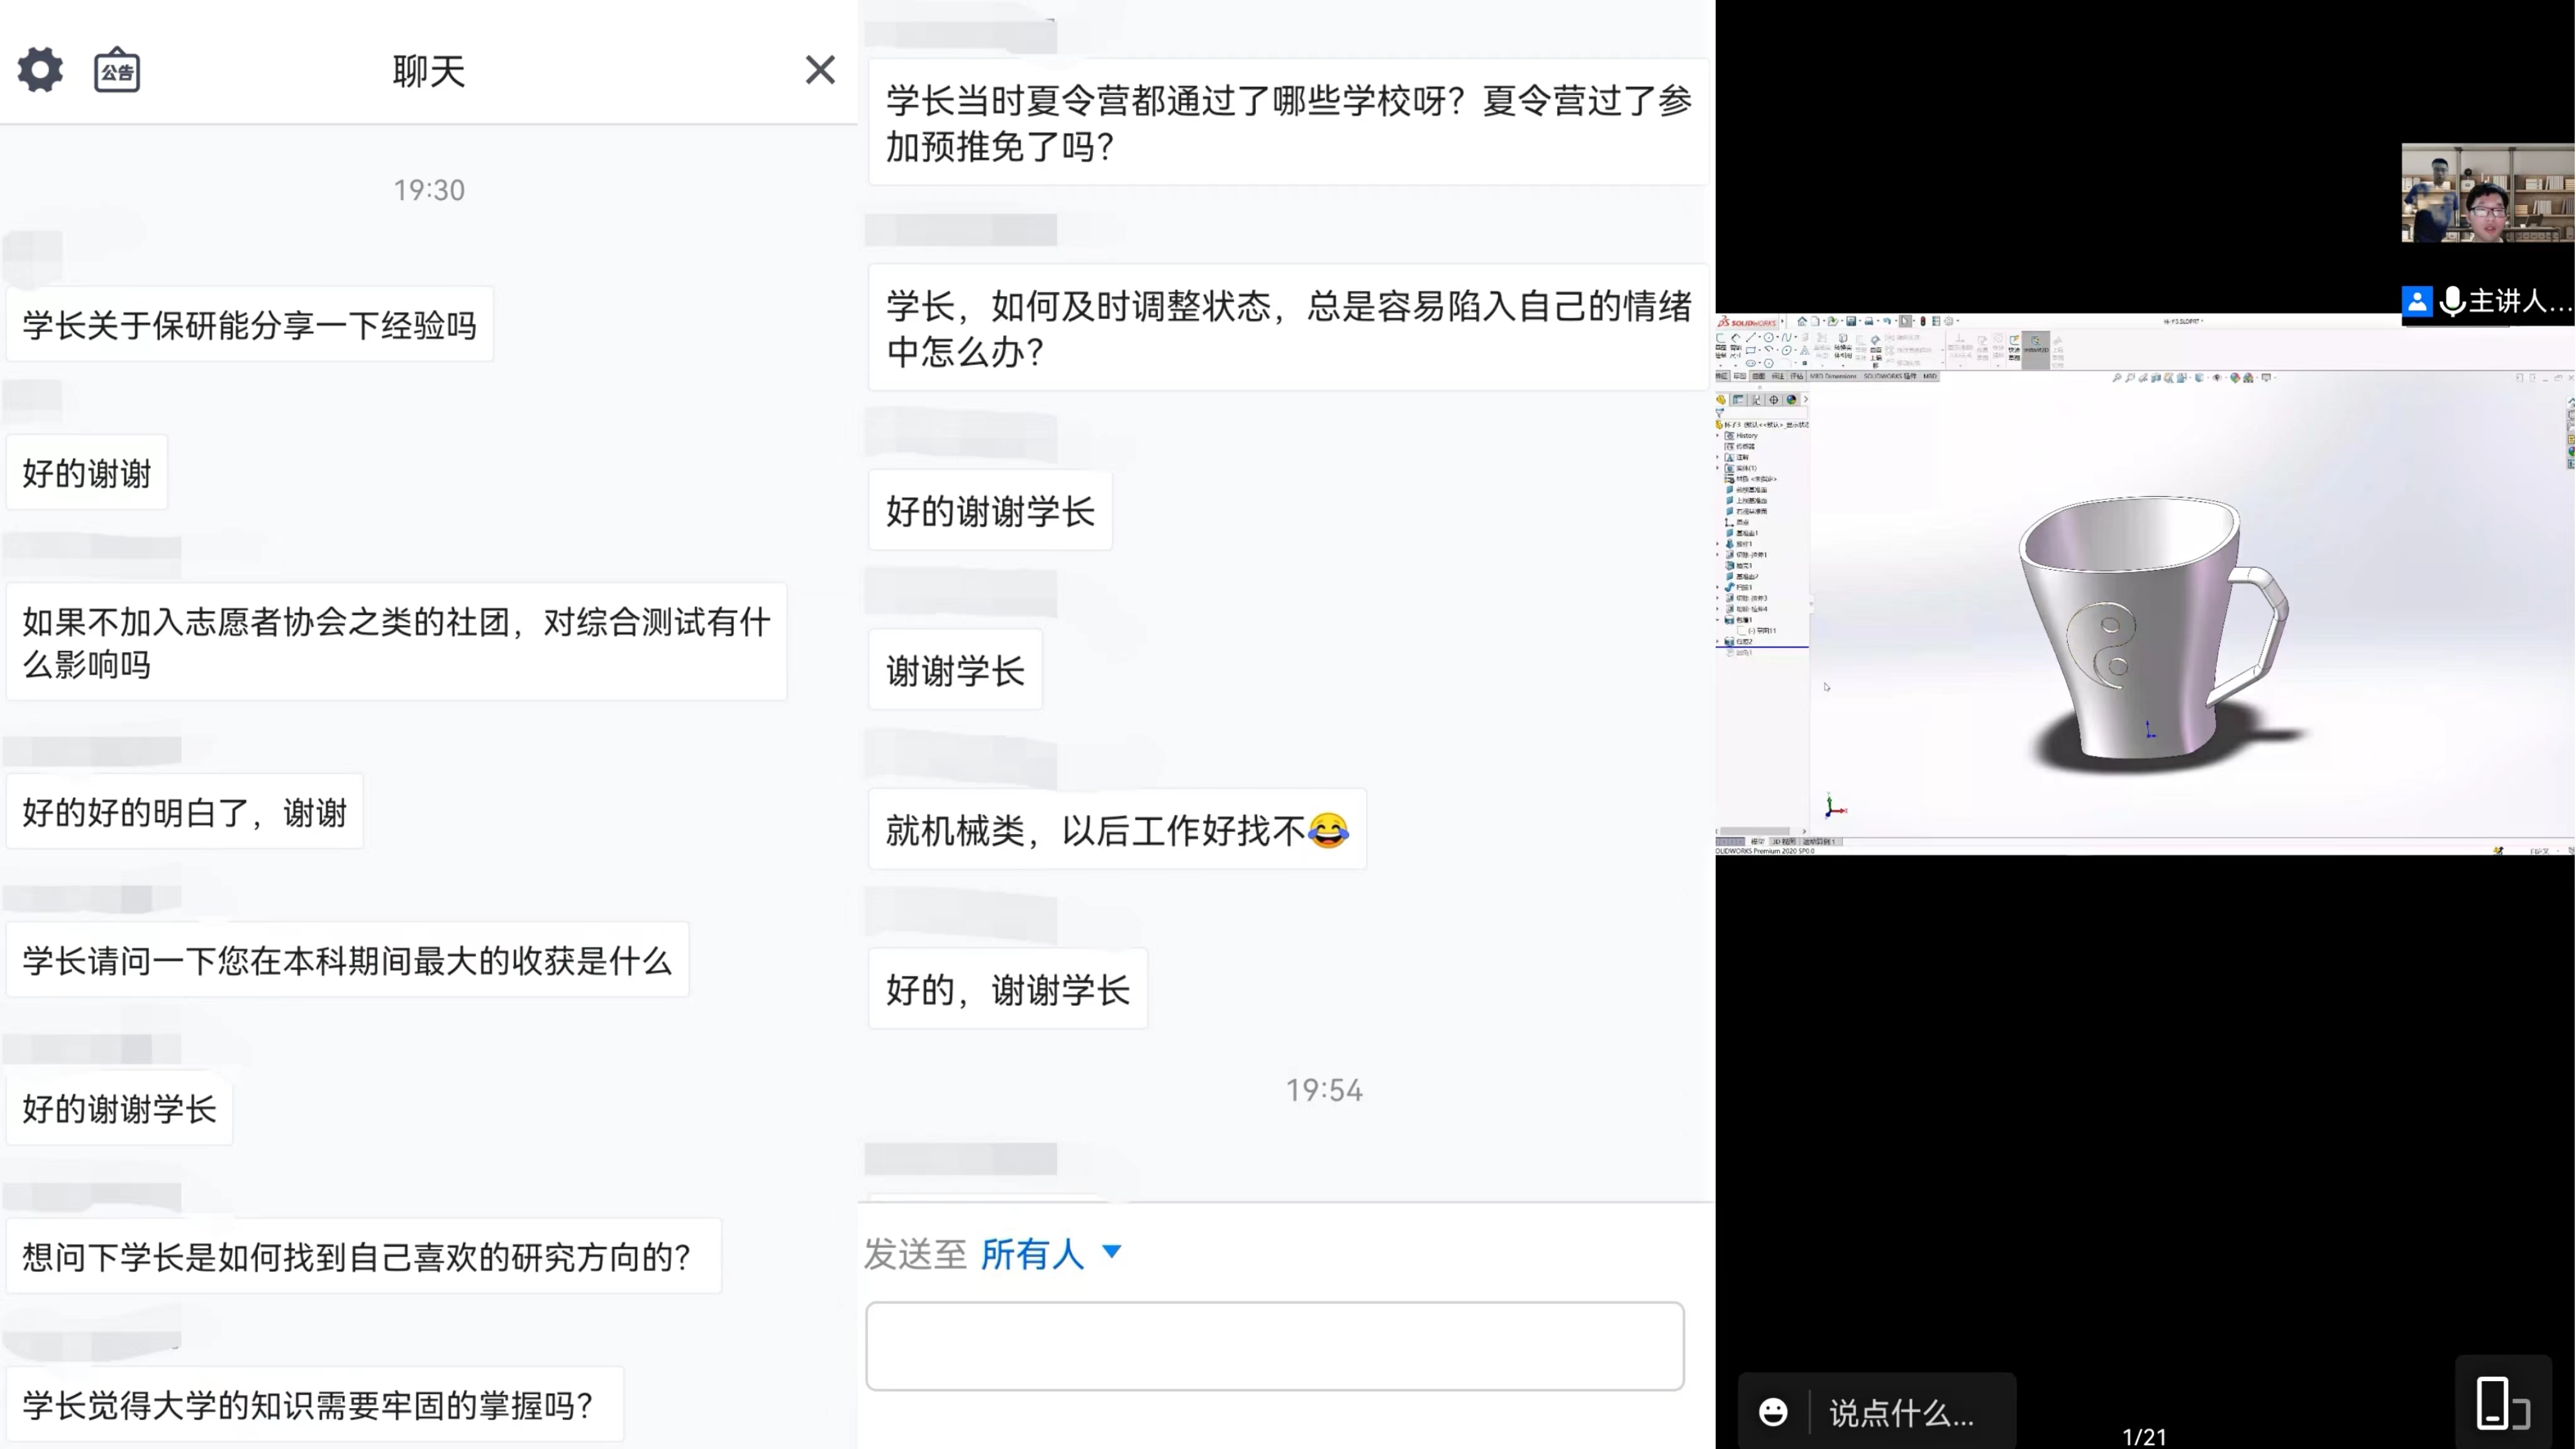Click the appearance color sphere tab
The height and width of the screenshot is (1449, 2576).
tap(1791, 400)
